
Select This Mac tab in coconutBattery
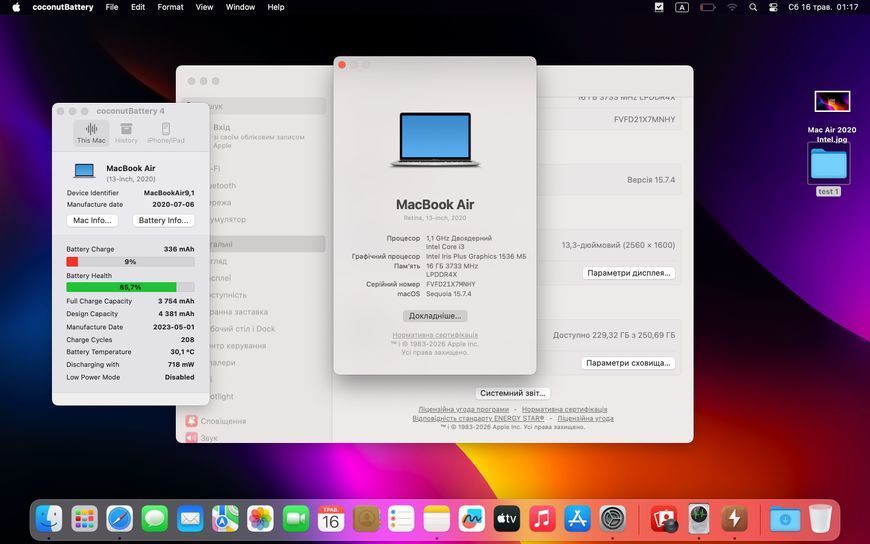click(x=91, y=133)
